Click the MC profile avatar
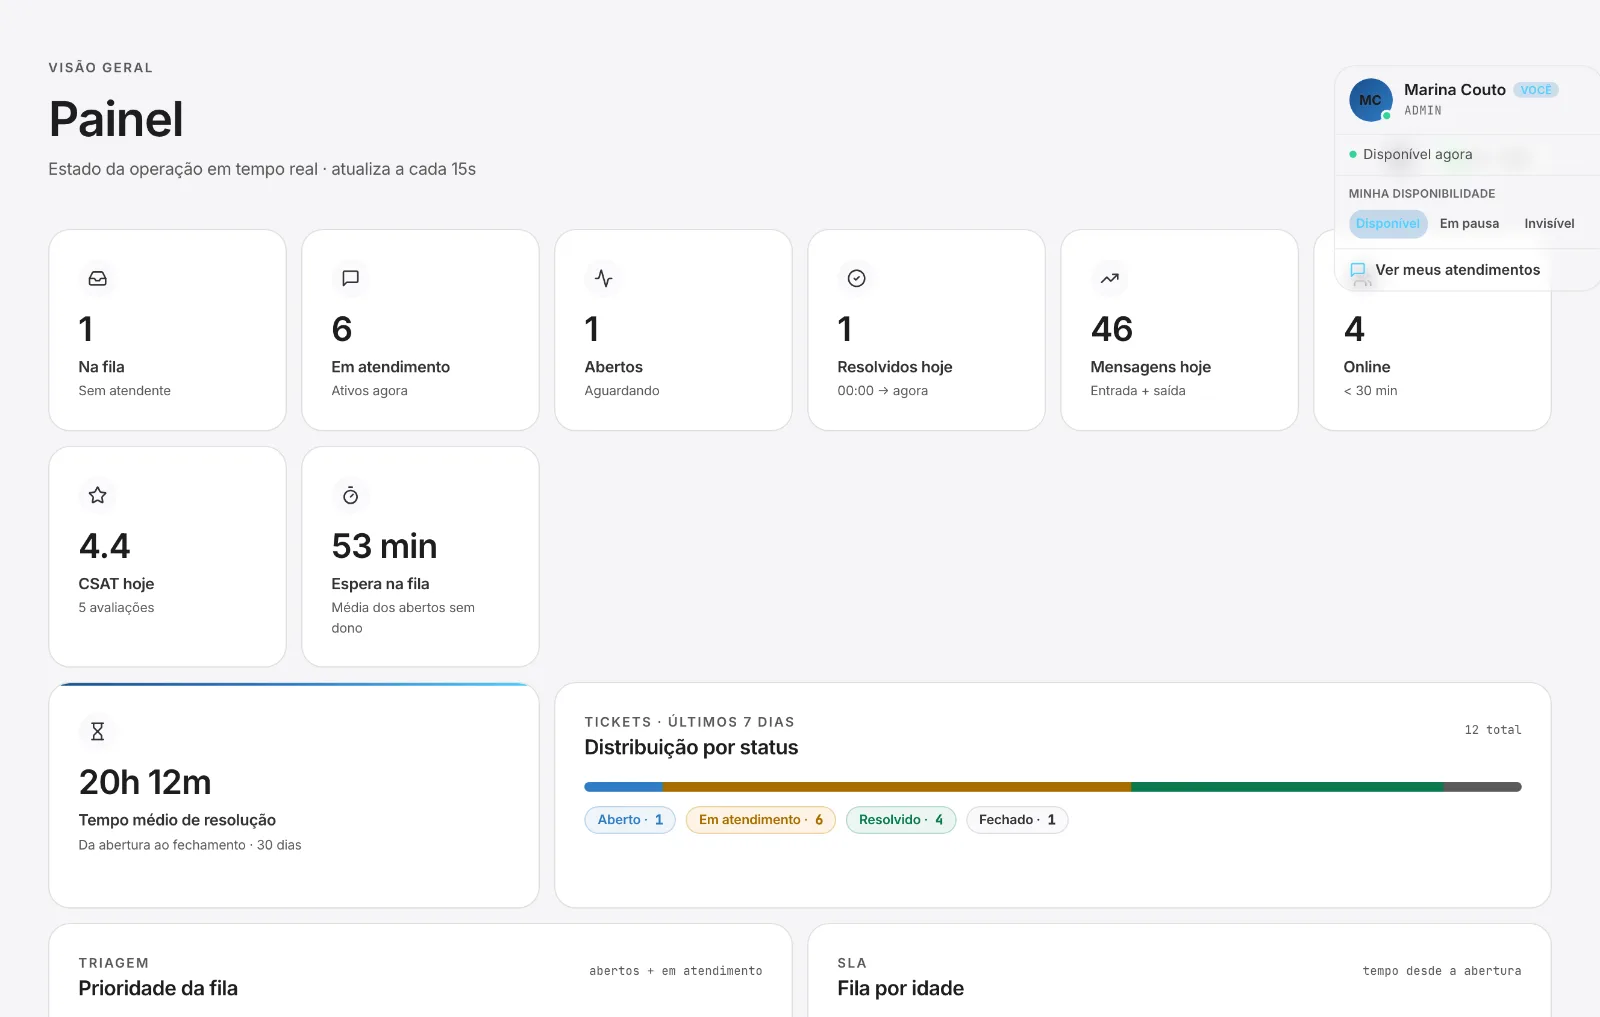This screenshot has height=1017, width=1600. (x=1370, y=100)
